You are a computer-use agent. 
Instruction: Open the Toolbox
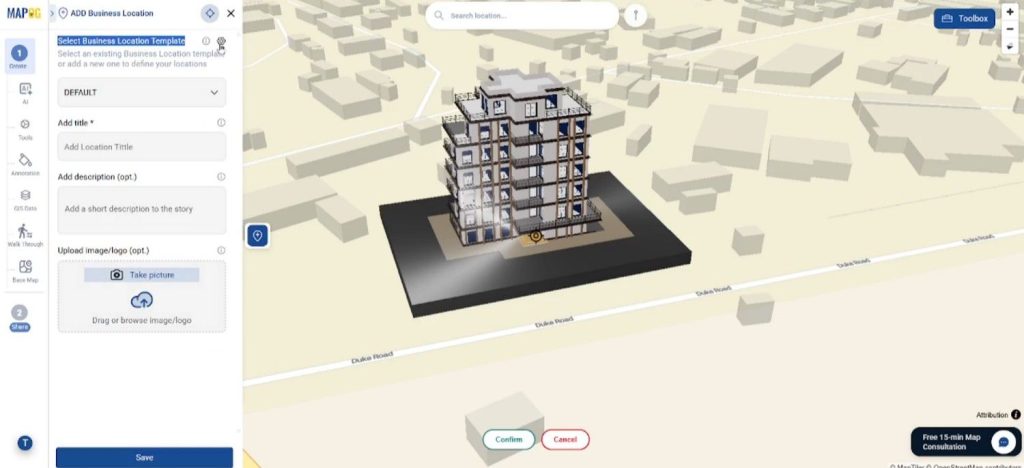coord(965,18)
